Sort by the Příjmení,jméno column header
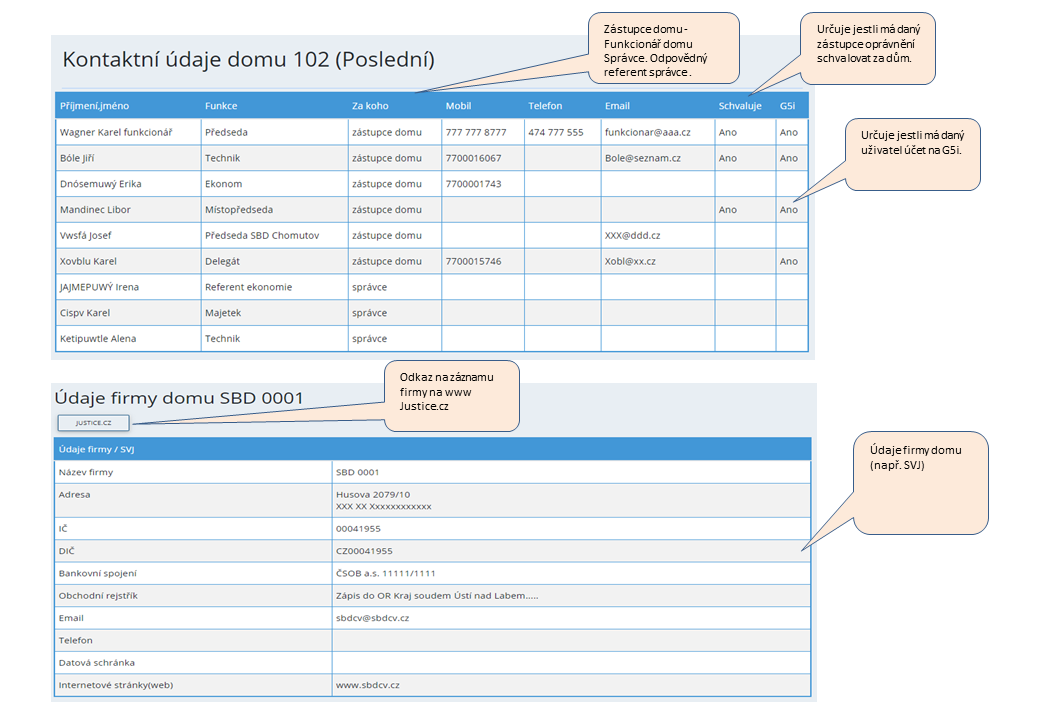The image size is (1040, 720). tap(94, 106)
